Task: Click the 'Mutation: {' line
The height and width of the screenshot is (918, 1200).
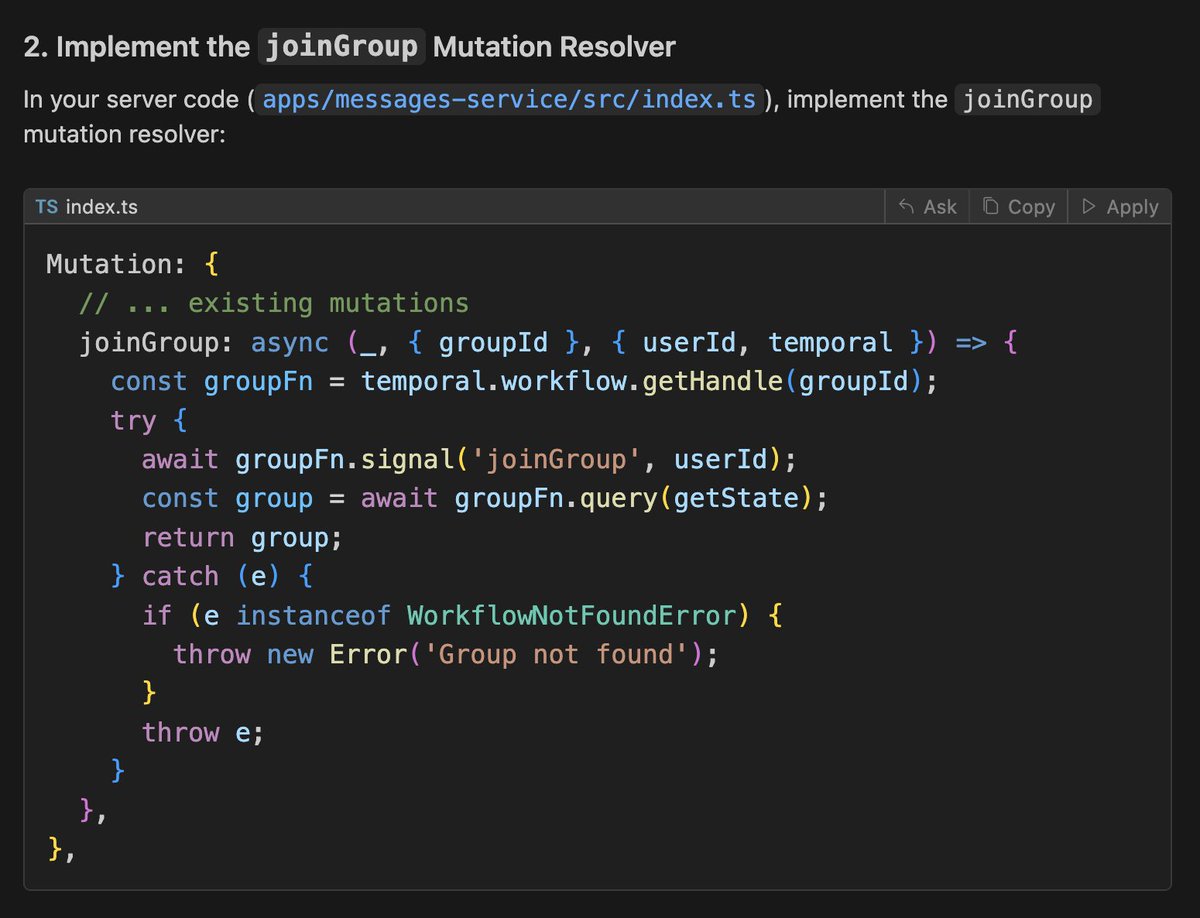Action: pyautogui.click(x=132, y=264)
